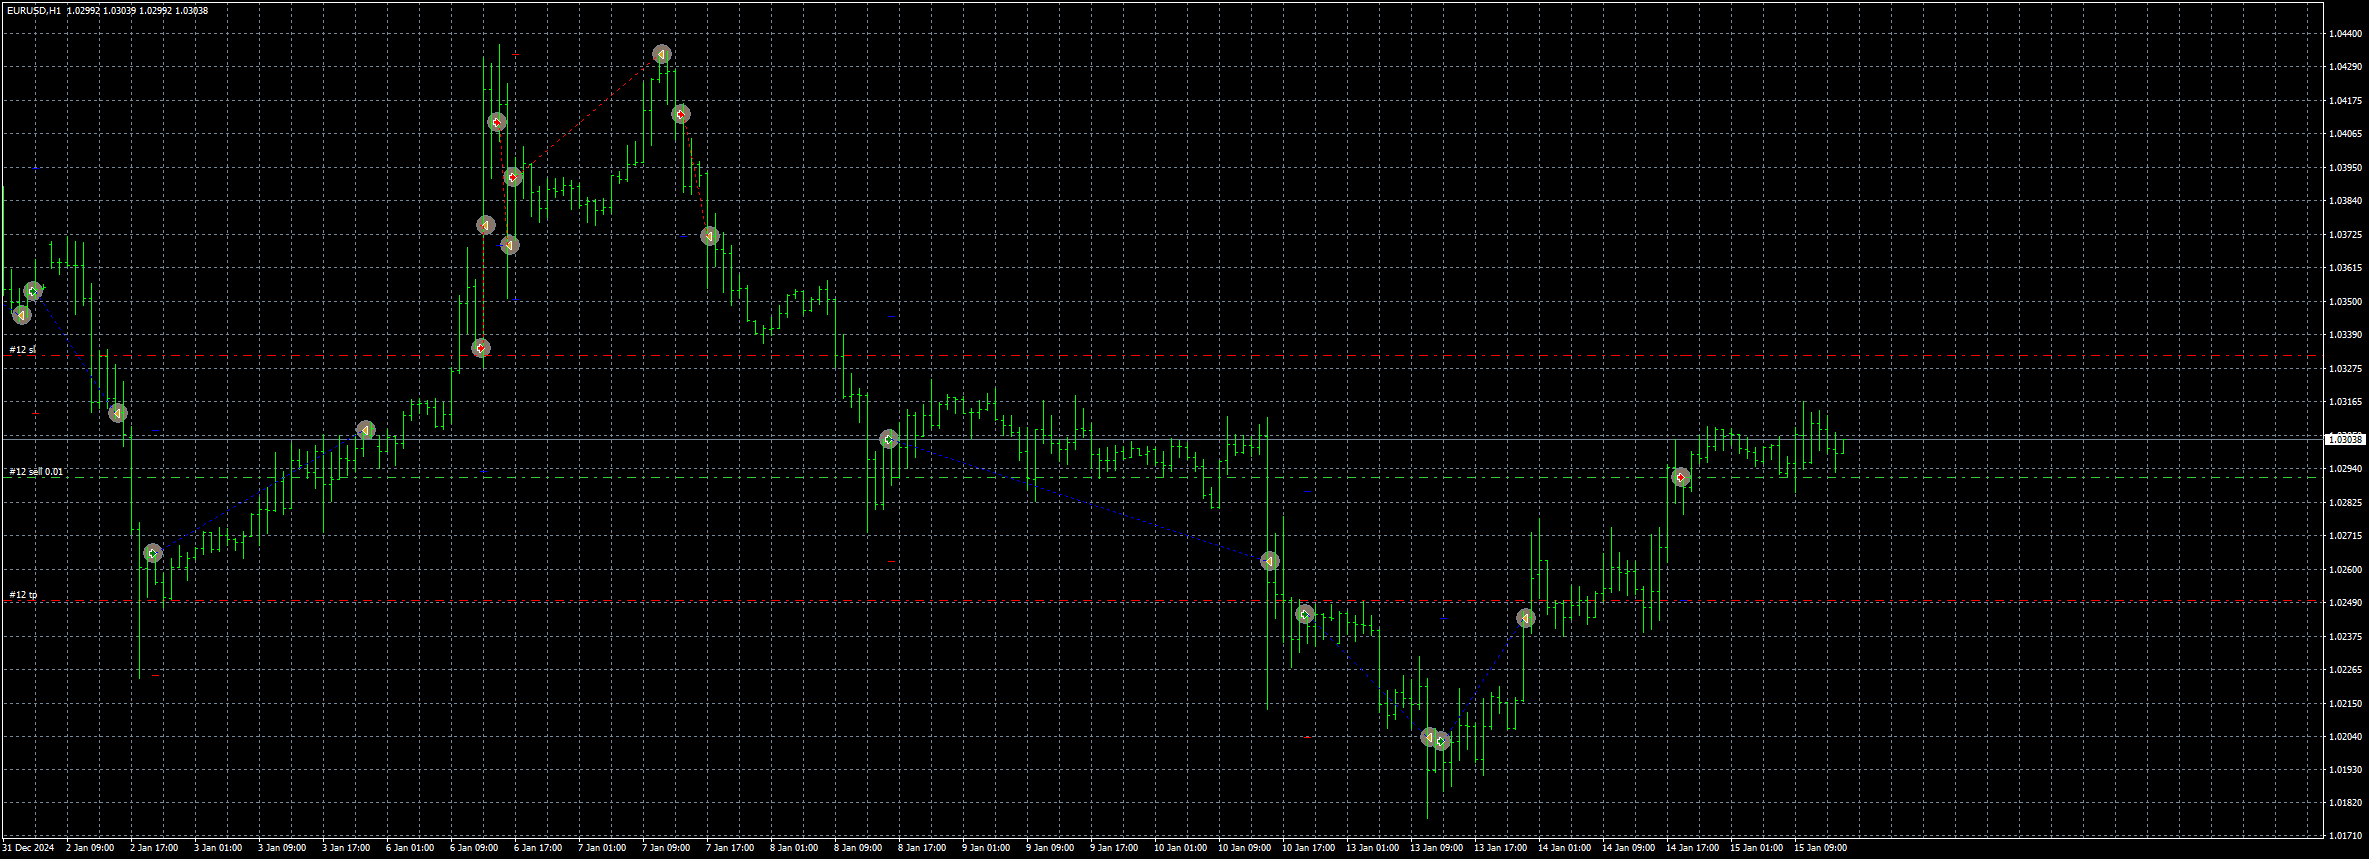Click the 1.03950 price axis label
The width and height of the screenshot is (2369, 859).
pyautogui.click(x=2345, y=167)
